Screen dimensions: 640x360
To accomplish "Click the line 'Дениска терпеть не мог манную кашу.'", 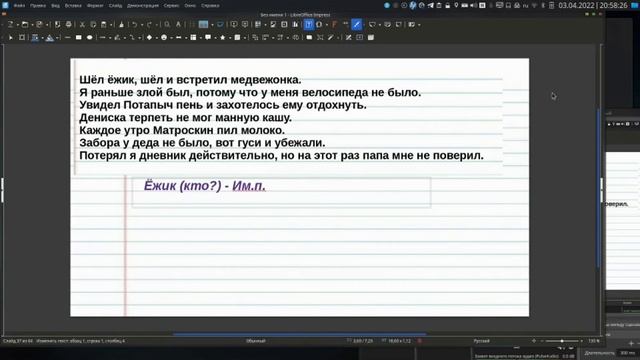I will tap(185, 118).
